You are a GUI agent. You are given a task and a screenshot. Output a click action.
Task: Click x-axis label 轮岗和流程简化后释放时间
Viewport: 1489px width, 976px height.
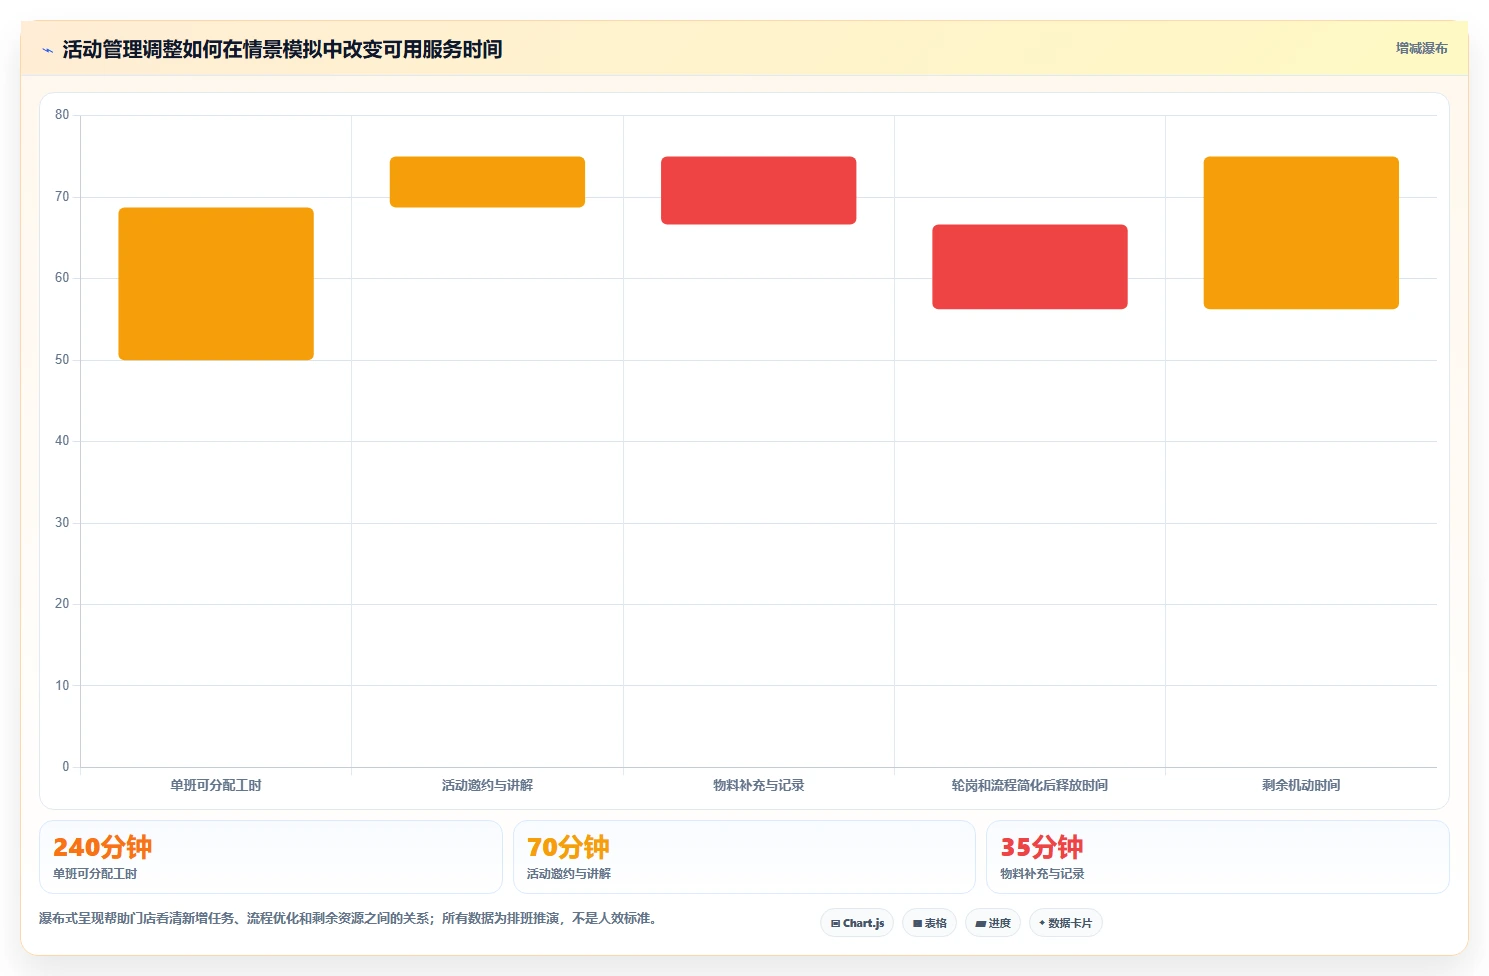coord(1030,786)
